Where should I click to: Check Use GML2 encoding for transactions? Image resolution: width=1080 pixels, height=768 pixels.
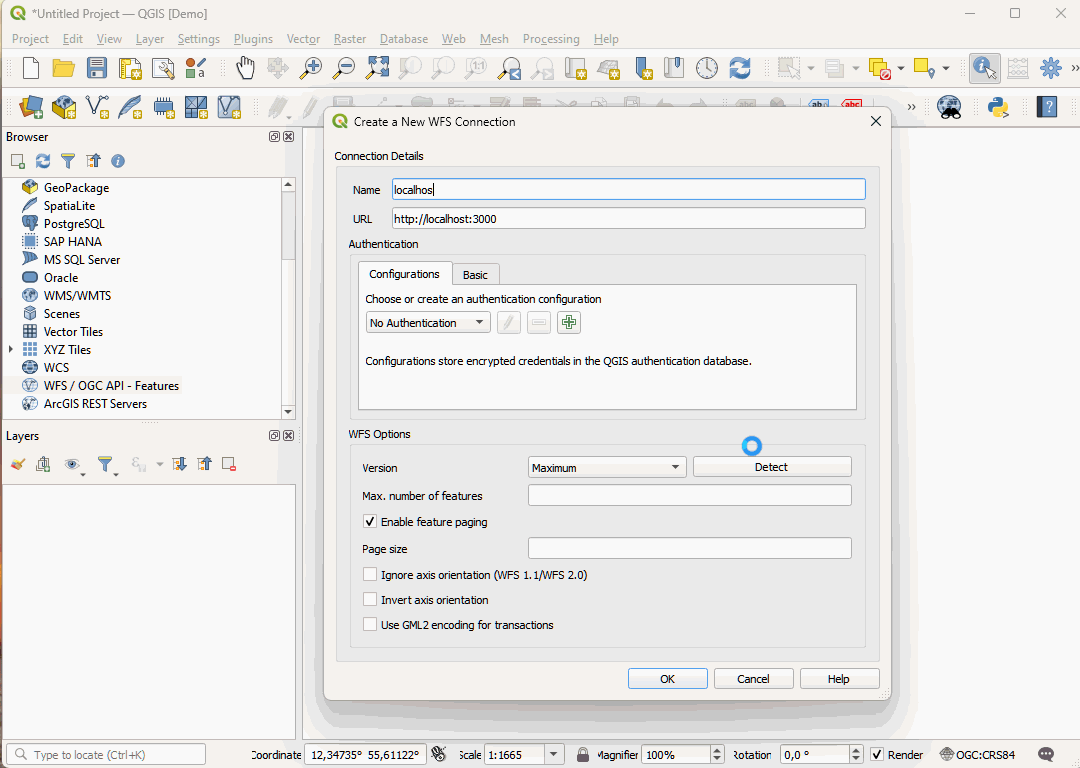click(370, 624)
